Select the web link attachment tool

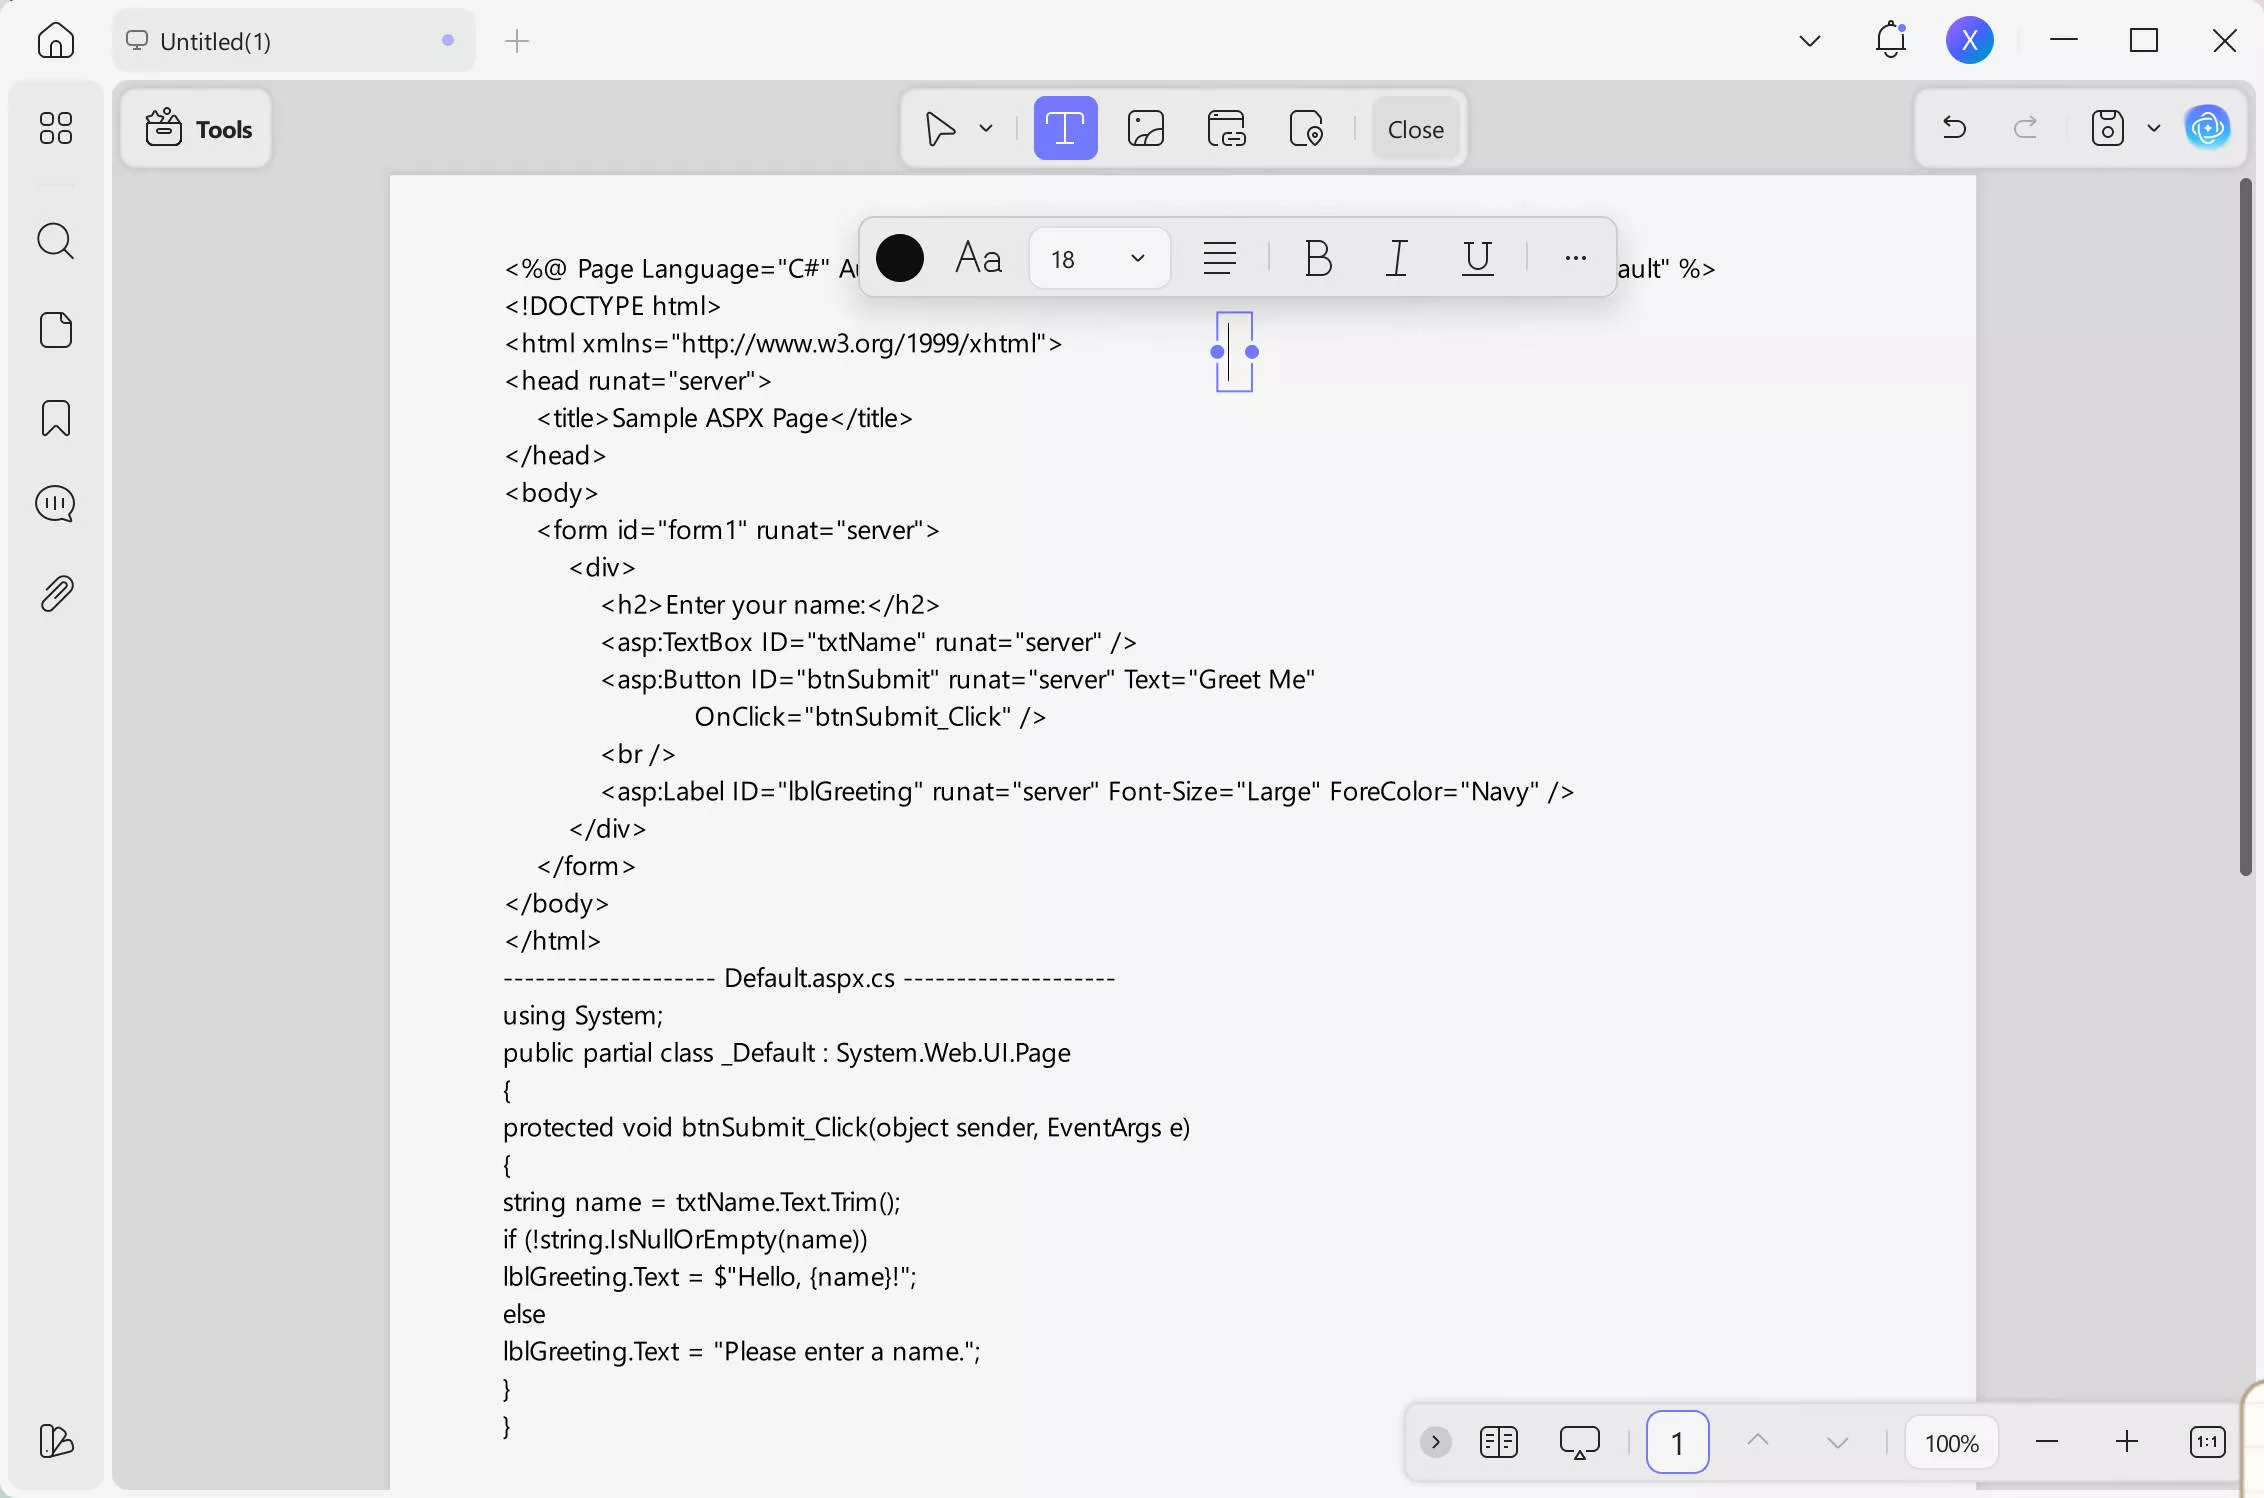tap(1227, 128)
